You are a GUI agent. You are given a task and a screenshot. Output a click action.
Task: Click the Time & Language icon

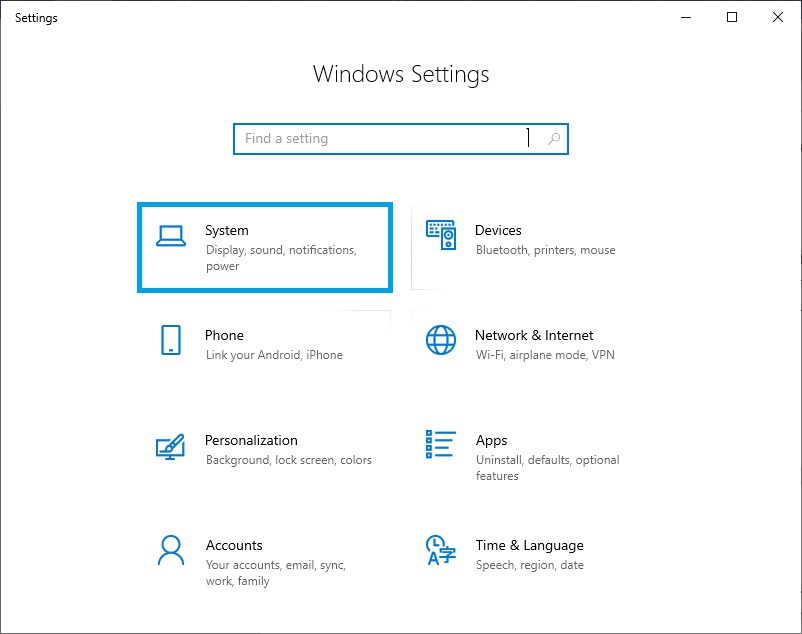click(x=440, y=550)
